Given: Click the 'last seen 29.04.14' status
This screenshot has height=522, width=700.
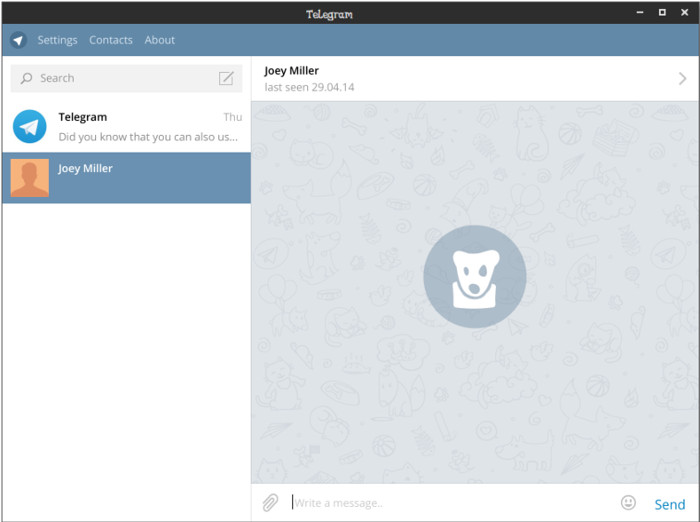Looking at the screenshot, I should [309, 87].
